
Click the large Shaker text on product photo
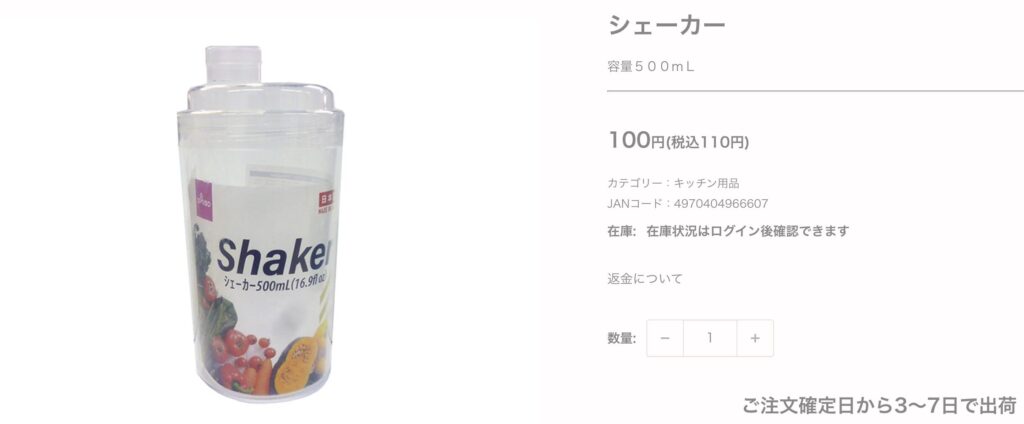tap(273, 256)
